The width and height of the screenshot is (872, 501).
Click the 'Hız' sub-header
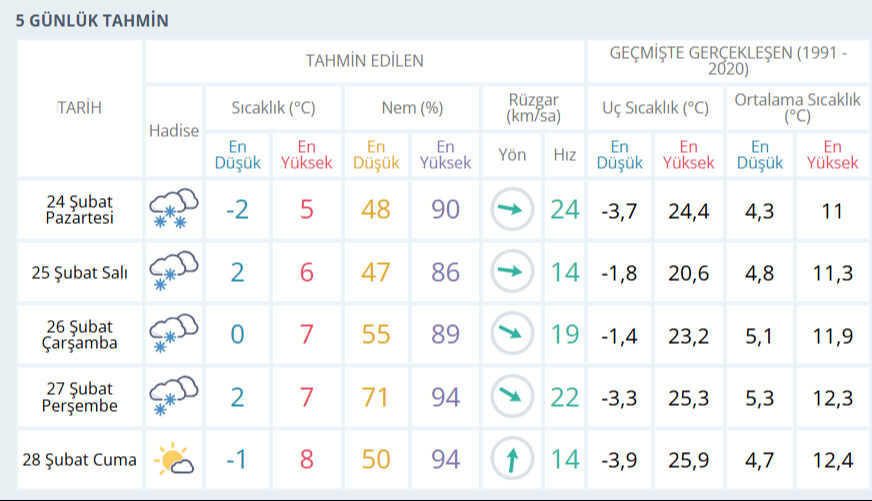pyautogui.click(x=564, y=155)
